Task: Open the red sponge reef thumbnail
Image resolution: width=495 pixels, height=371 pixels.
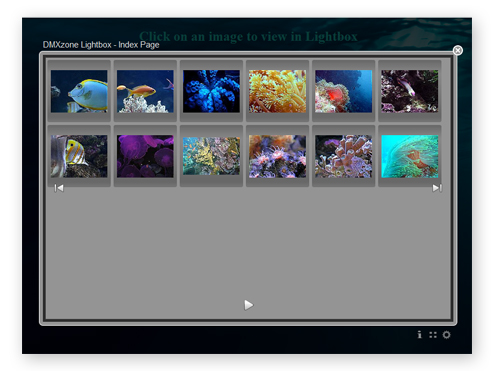Action: click(343, 91)
